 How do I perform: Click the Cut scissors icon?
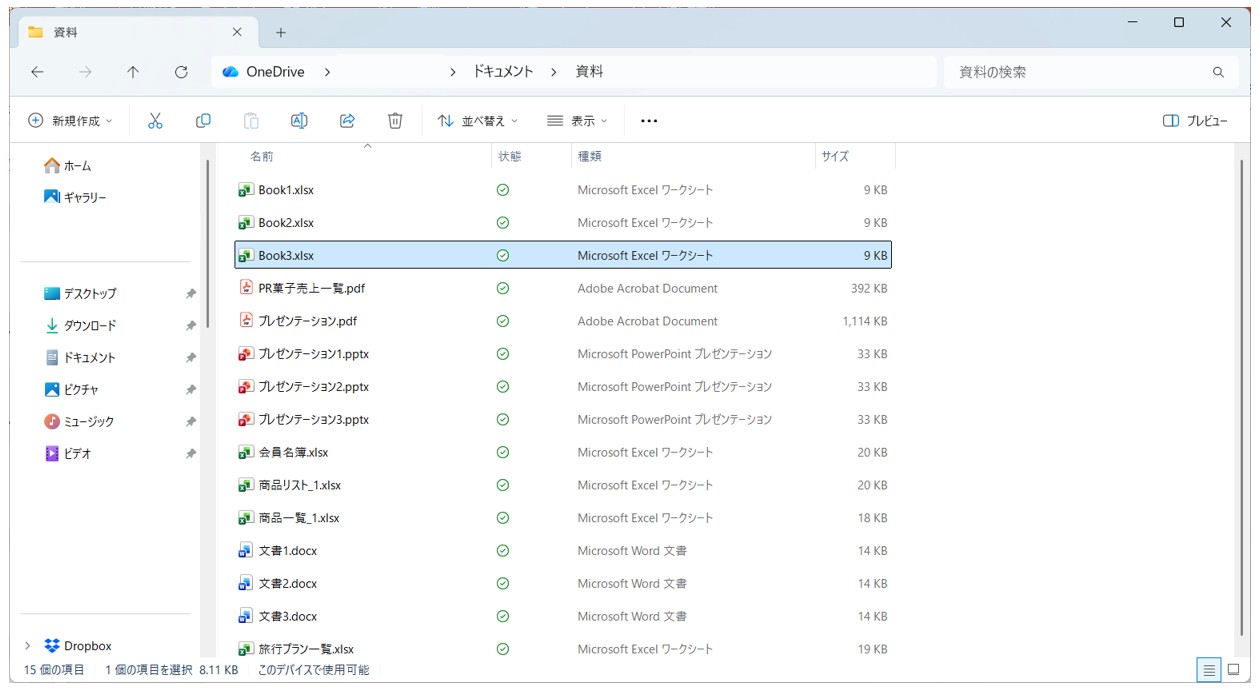tap(155, 121)
